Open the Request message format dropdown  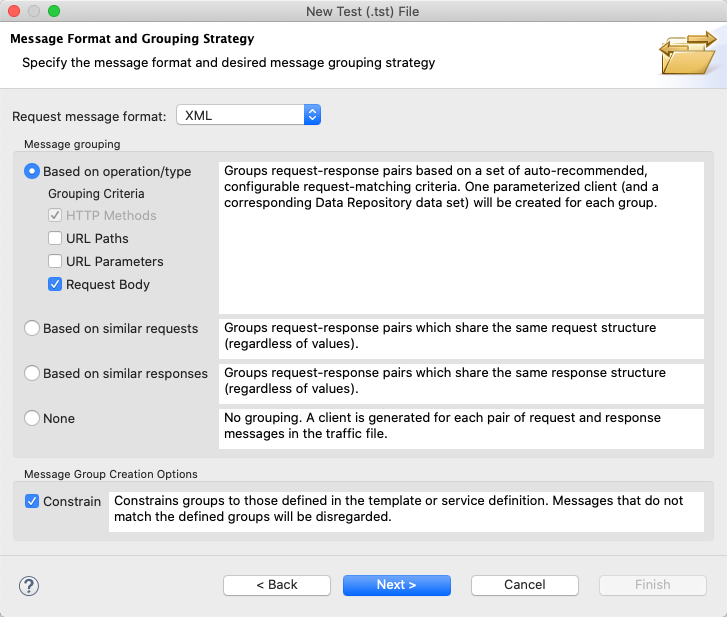click(249, 115)
